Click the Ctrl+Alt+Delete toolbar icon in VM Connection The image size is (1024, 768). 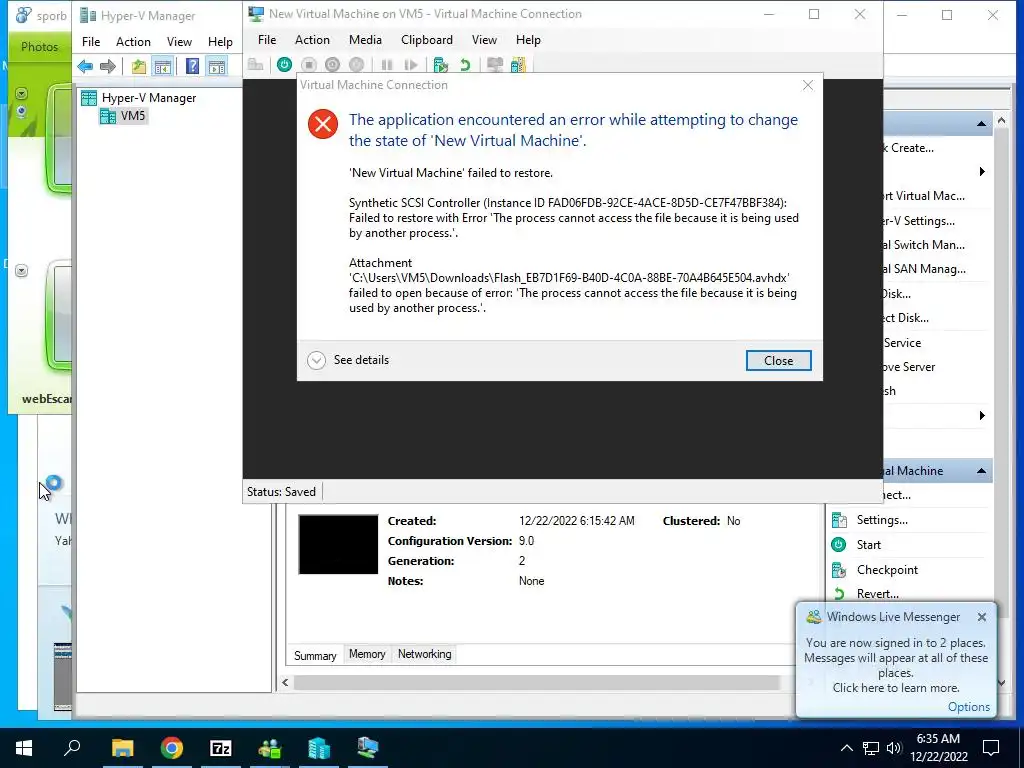(x=255, y=65)
